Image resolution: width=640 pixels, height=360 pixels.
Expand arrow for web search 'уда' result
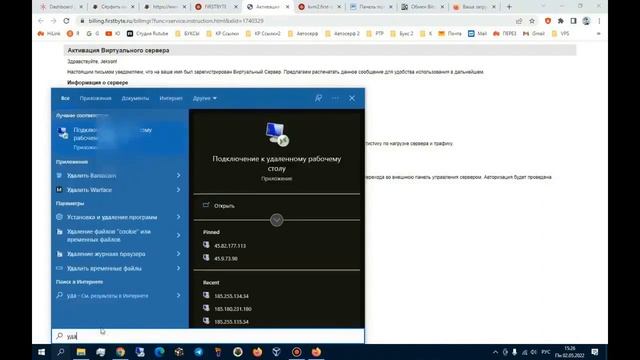[x=178, y=295]
